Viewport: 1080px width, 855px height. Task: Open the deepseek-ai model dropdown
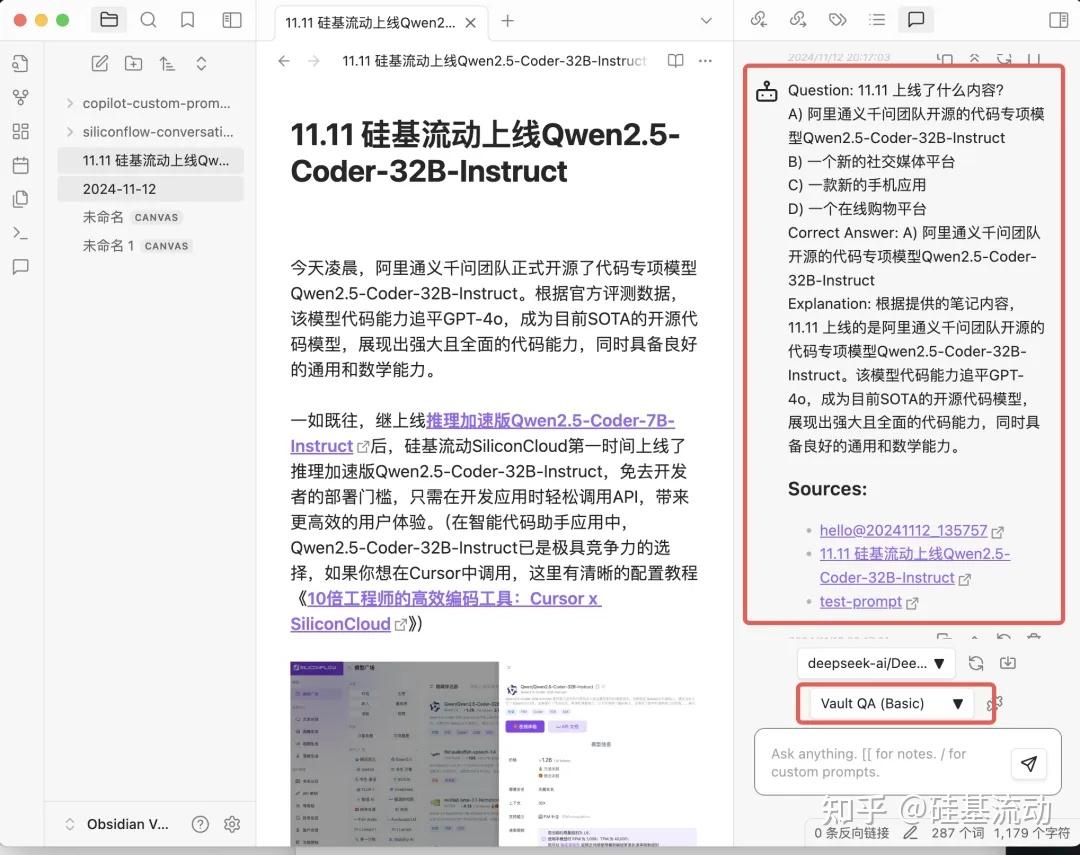(x=875, y=662)
